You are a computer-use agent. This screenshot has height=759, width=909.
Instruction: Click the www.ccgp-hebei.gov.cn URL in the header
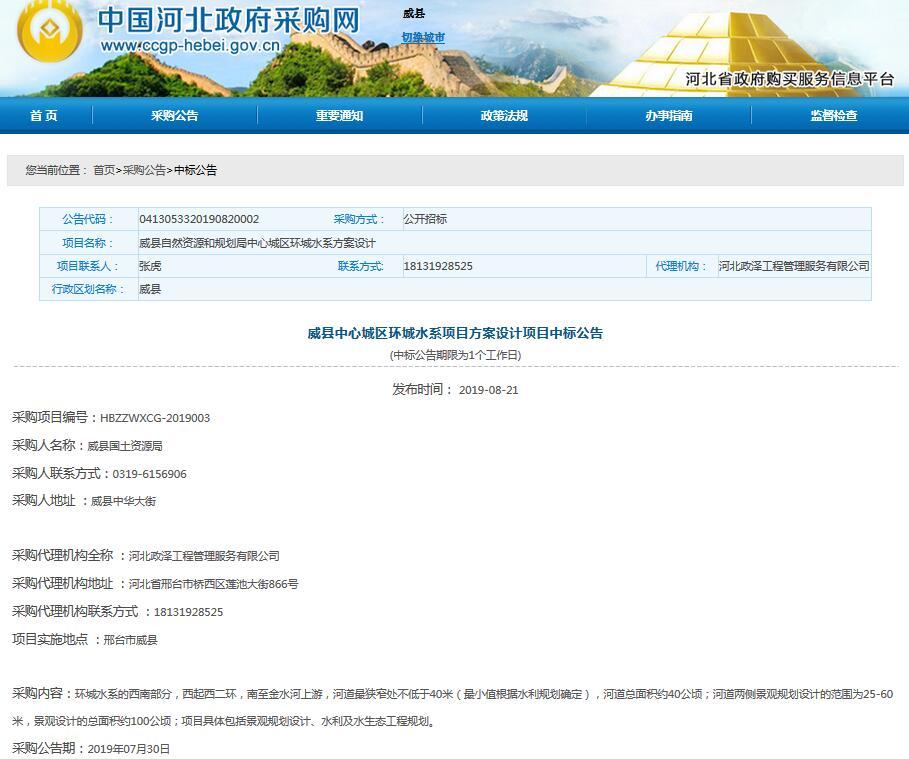point(190,46)
